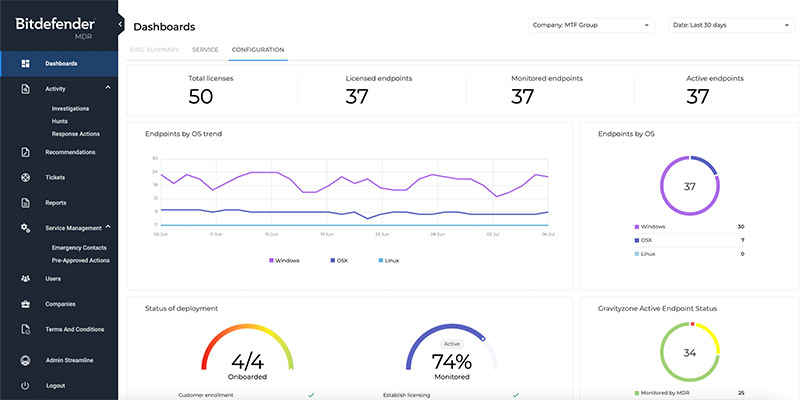Click the Gravityzone endpoint status donut chart
The width and height of the screenshot is (800, 400).
[x=689, y=352]
